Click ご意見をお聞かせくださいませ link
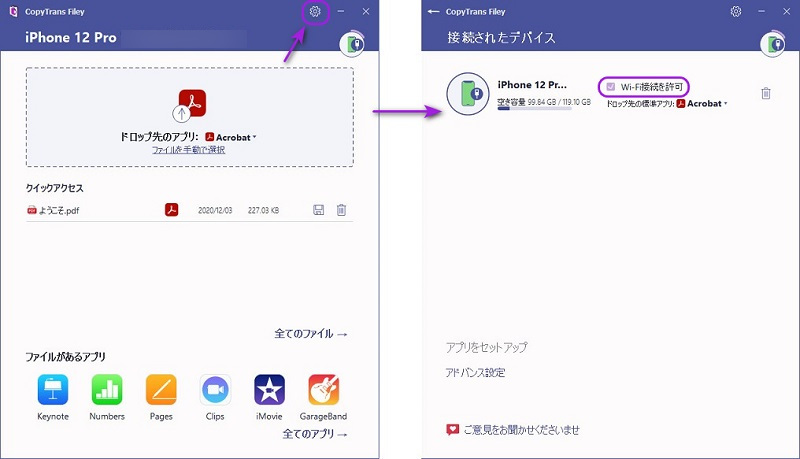This screenshot has height=459, width=800. tap(521, 430)
